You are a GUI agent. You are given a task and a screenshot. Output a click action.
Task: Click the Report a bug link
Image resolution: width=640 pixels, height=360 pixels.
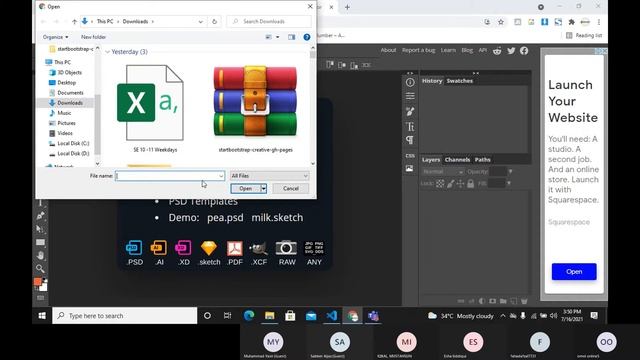coord(418,50)
